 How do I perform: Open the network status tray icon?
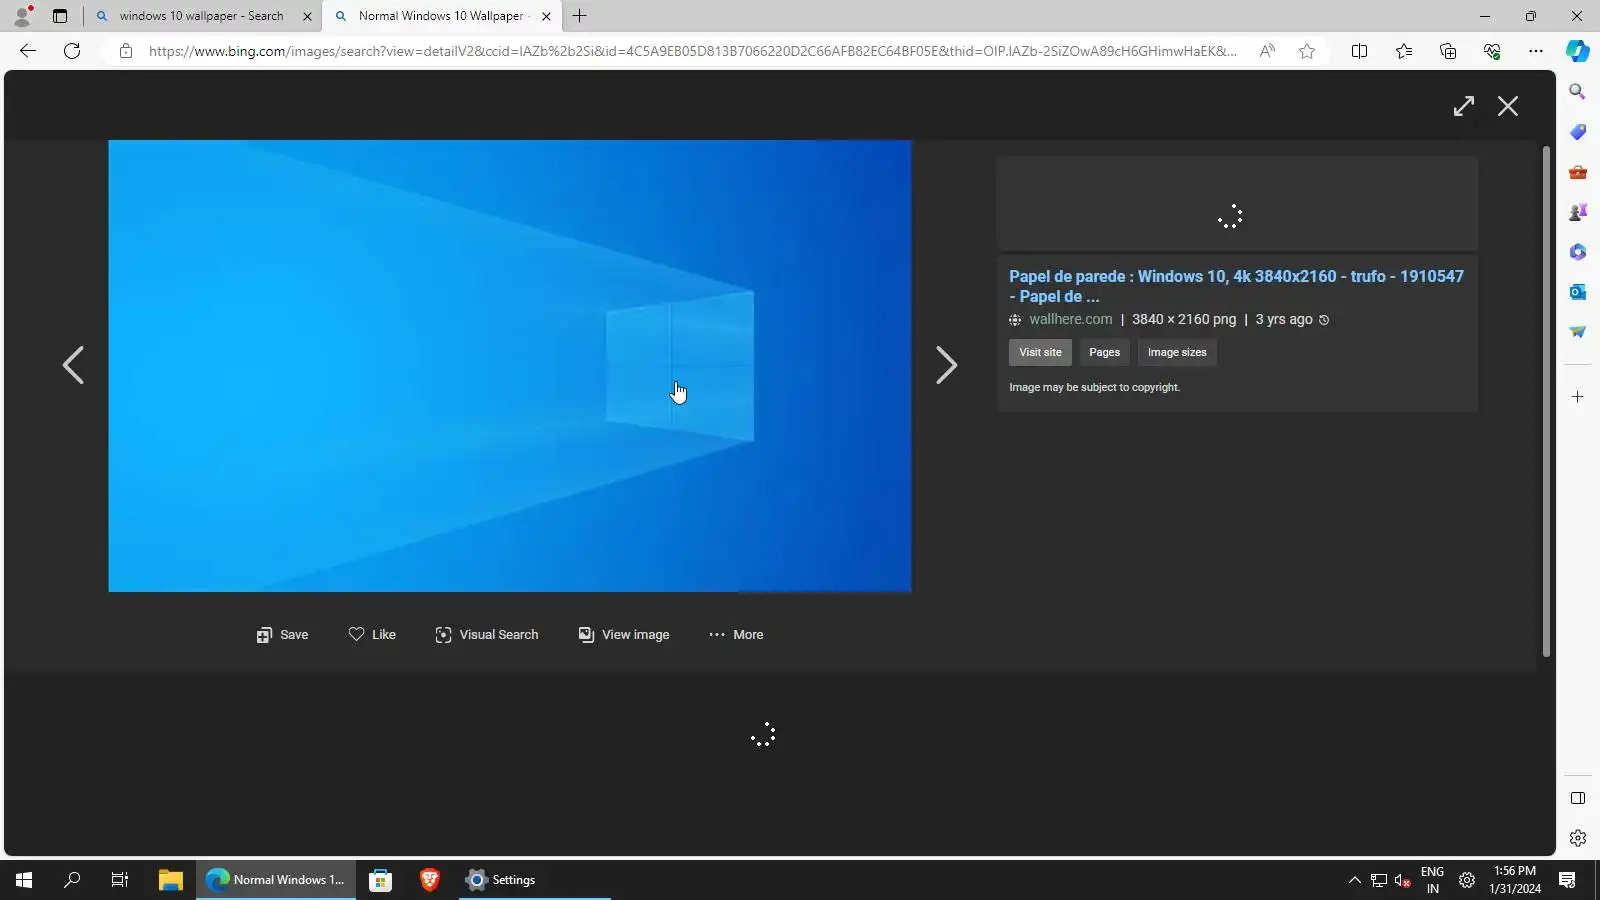pos(1379,880)
